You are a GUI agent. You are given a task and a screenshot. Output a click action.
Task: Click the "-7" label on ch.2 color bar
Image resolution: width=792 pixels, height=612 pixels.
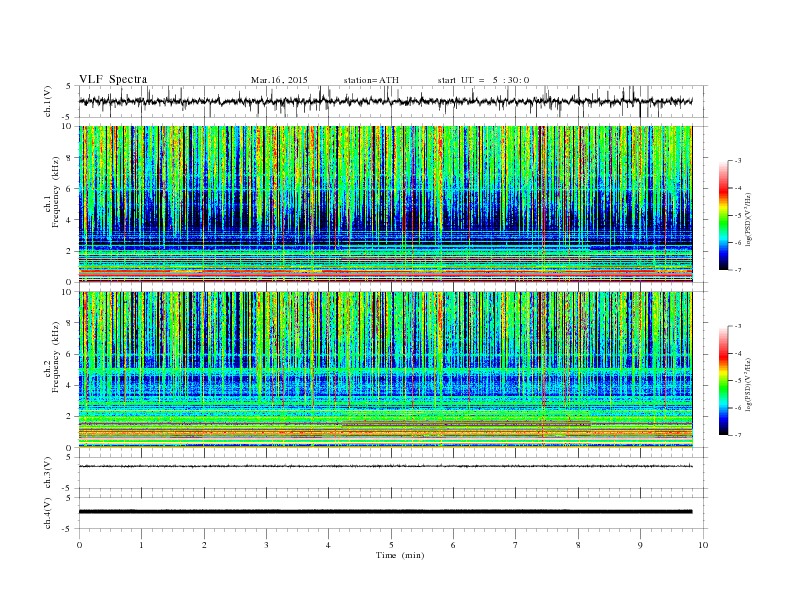pyautogui.click(x=737, y=435)
